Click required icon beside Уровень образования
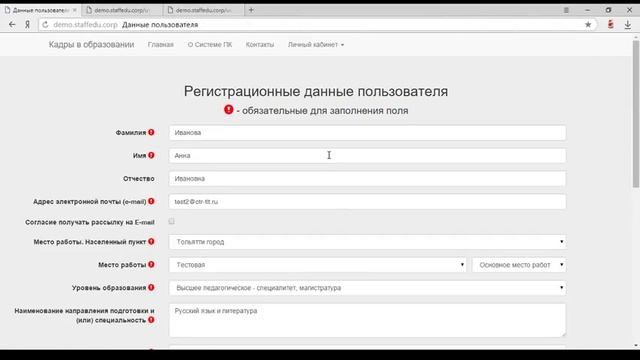 click(151, 287)
